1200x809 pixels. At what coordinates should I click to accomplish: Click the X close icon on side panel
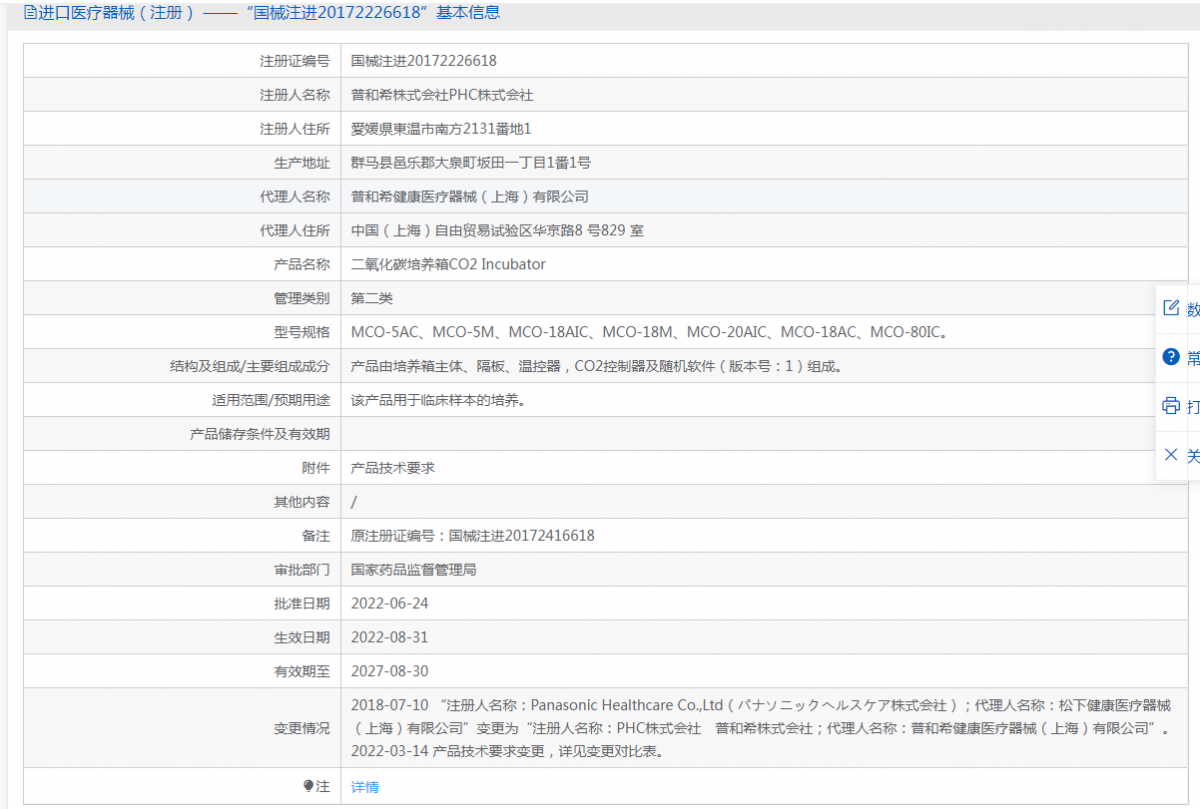pyautogui.click(x=1171, y=454)
